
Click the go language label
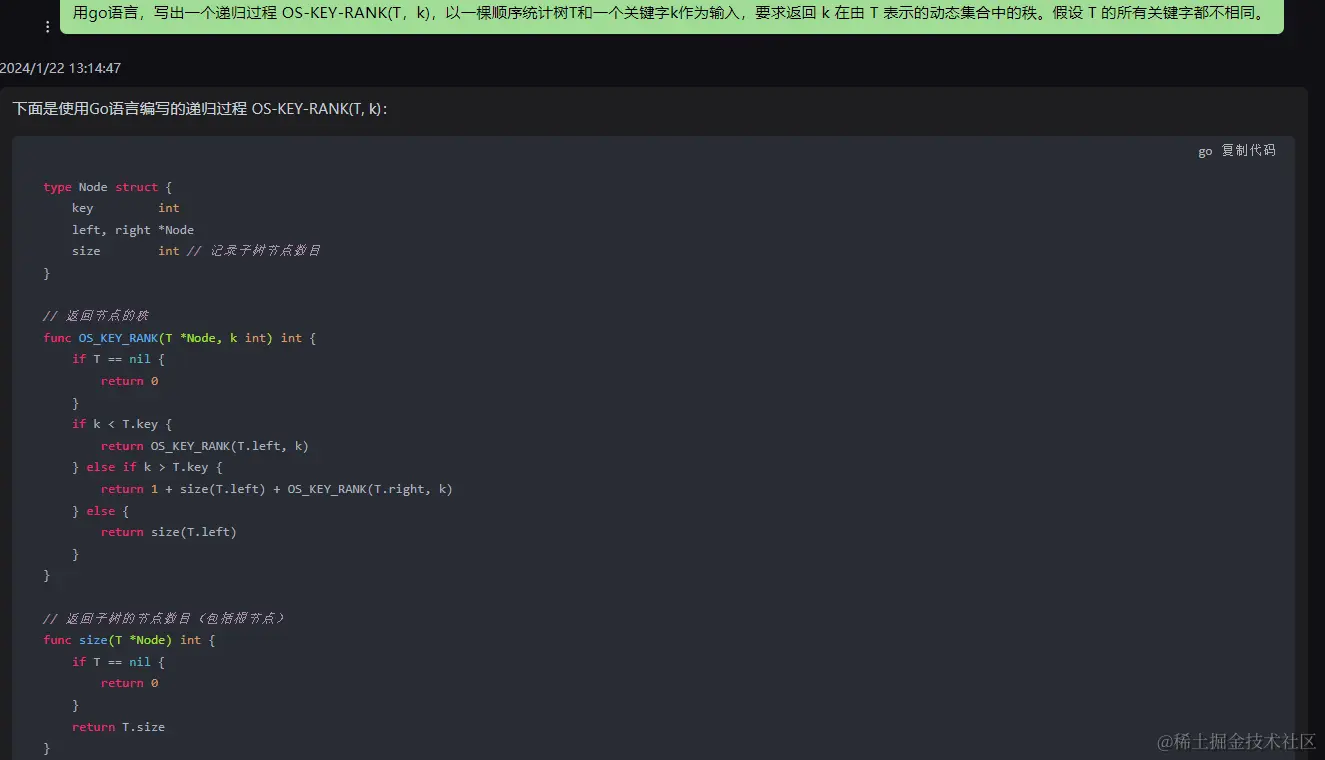[x=1205, y=151]
